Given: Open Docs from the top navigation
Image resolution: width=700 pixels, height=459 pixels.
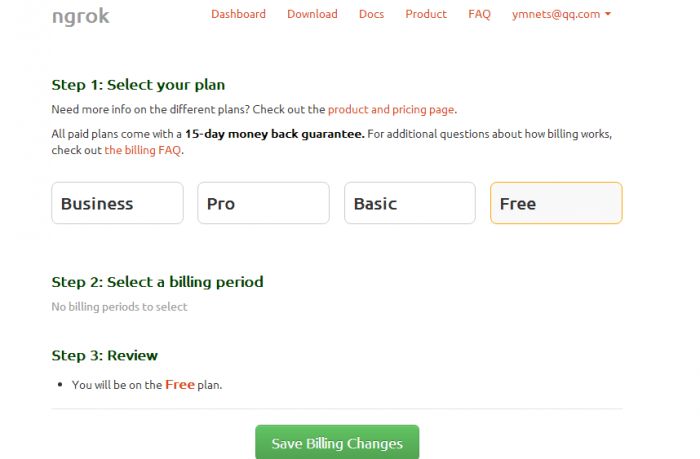Looking at the screenshot, I should [371, 14].
